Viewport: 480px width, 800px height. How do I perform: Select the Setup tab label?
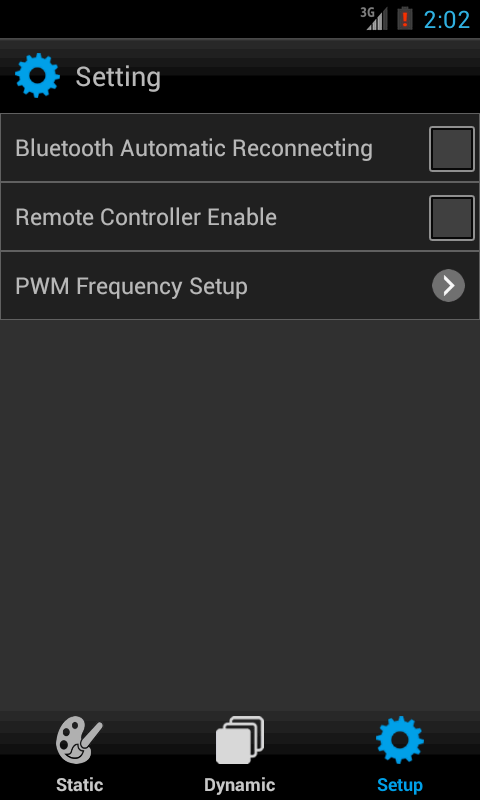[x=400, y=785]
